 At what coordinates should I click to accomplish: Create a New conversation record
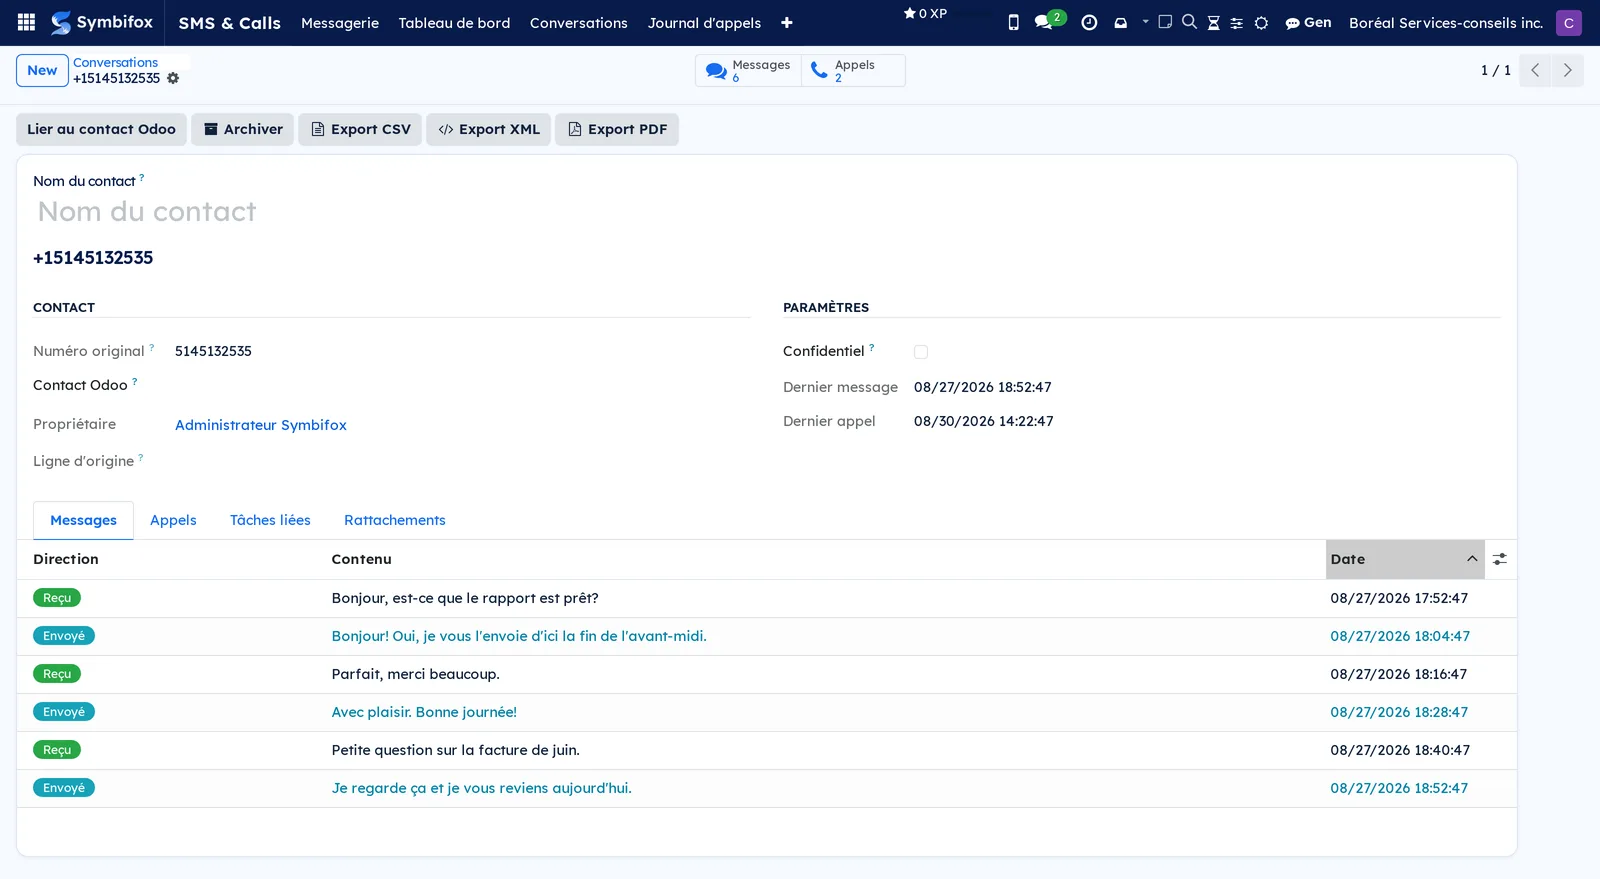[x=42, y=70]
